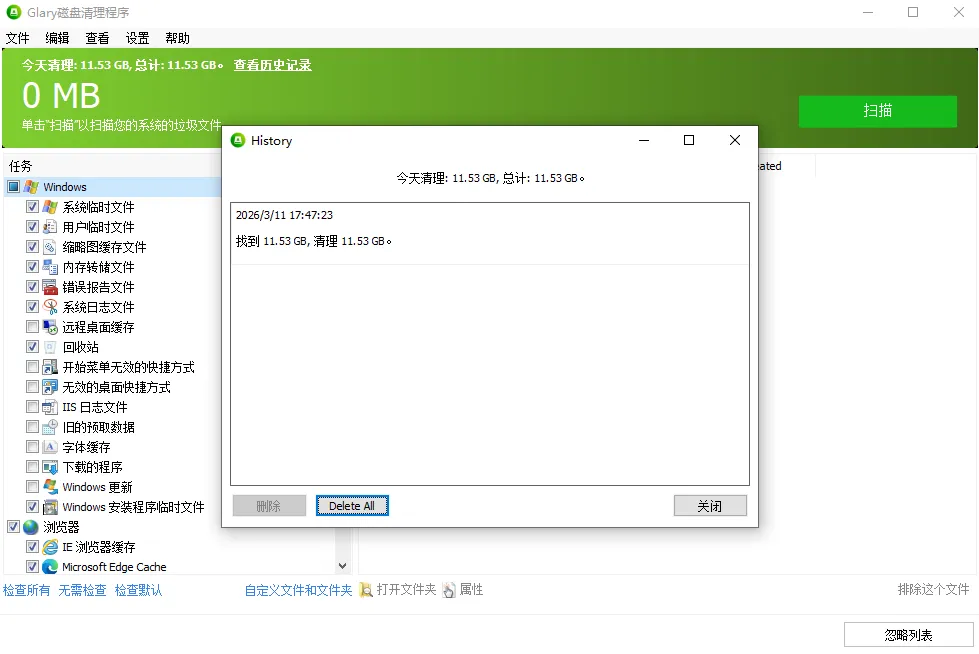Close the History dialog with X
The width and height of the screenshot is (979, 654).
735,140
